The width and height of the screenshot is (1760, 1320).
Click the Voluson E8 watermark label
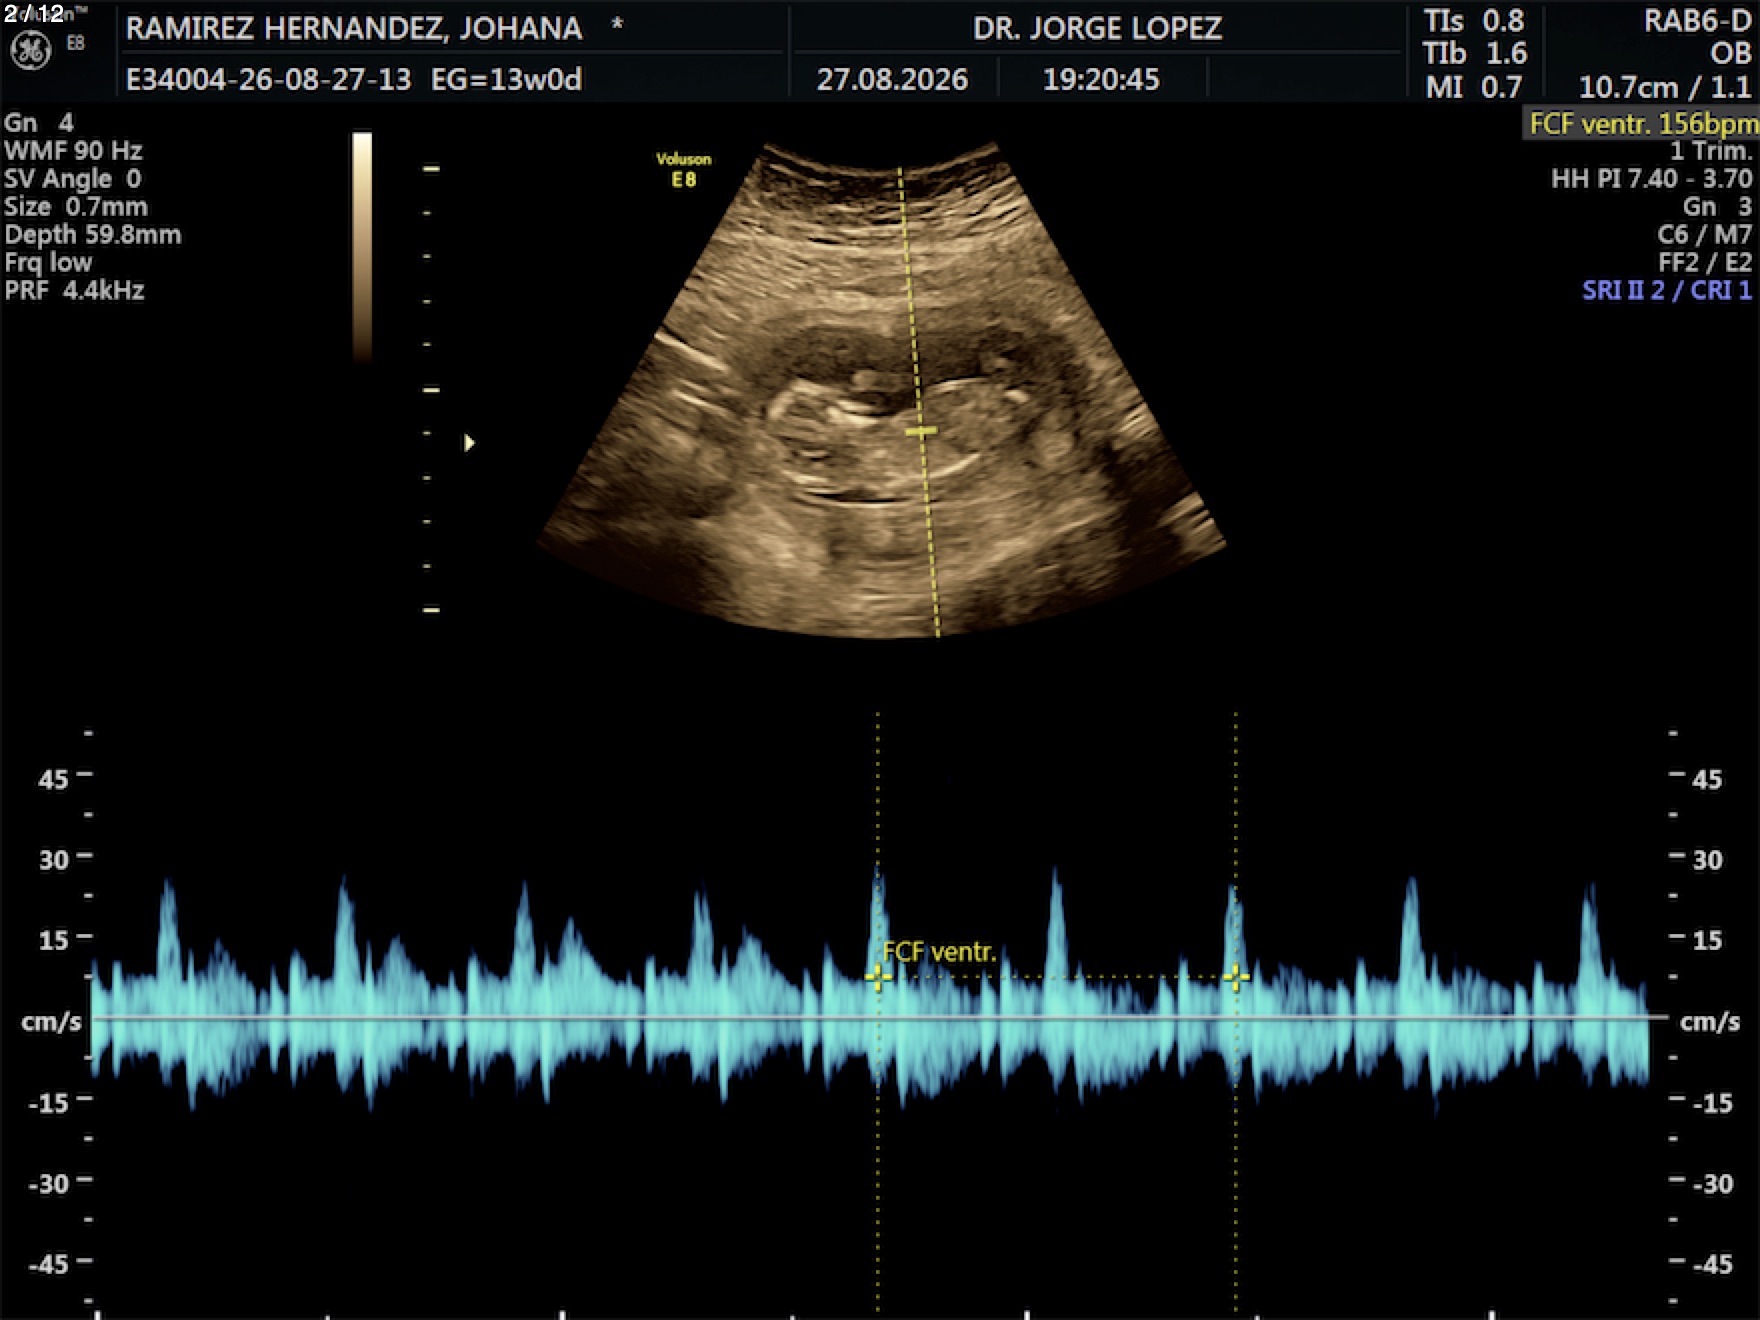[x=684, y=169]
